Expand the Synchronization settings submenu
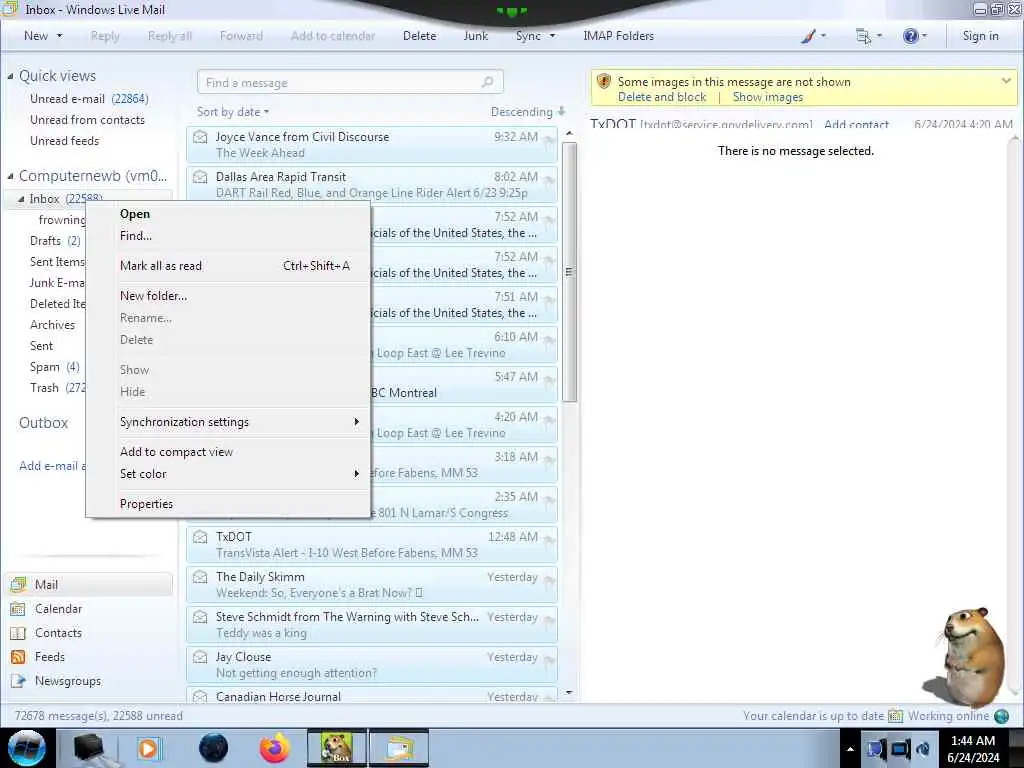This screenshot has height=768, width=1024. [240, 422]
